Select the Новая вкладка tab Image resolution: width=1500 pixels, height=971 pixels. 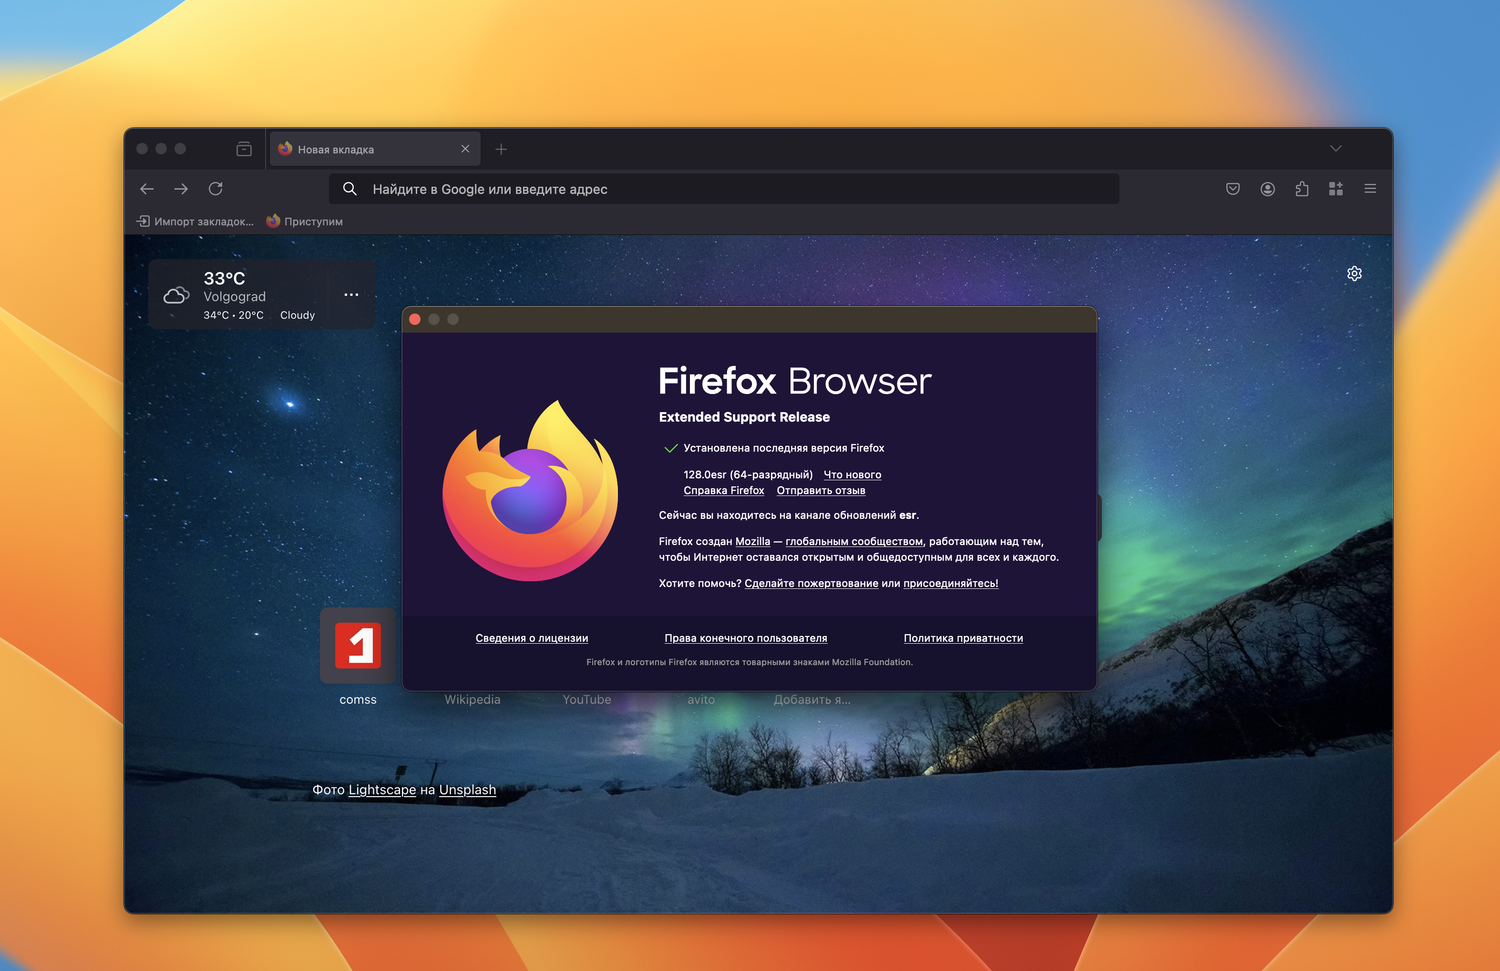click(375, 149)
